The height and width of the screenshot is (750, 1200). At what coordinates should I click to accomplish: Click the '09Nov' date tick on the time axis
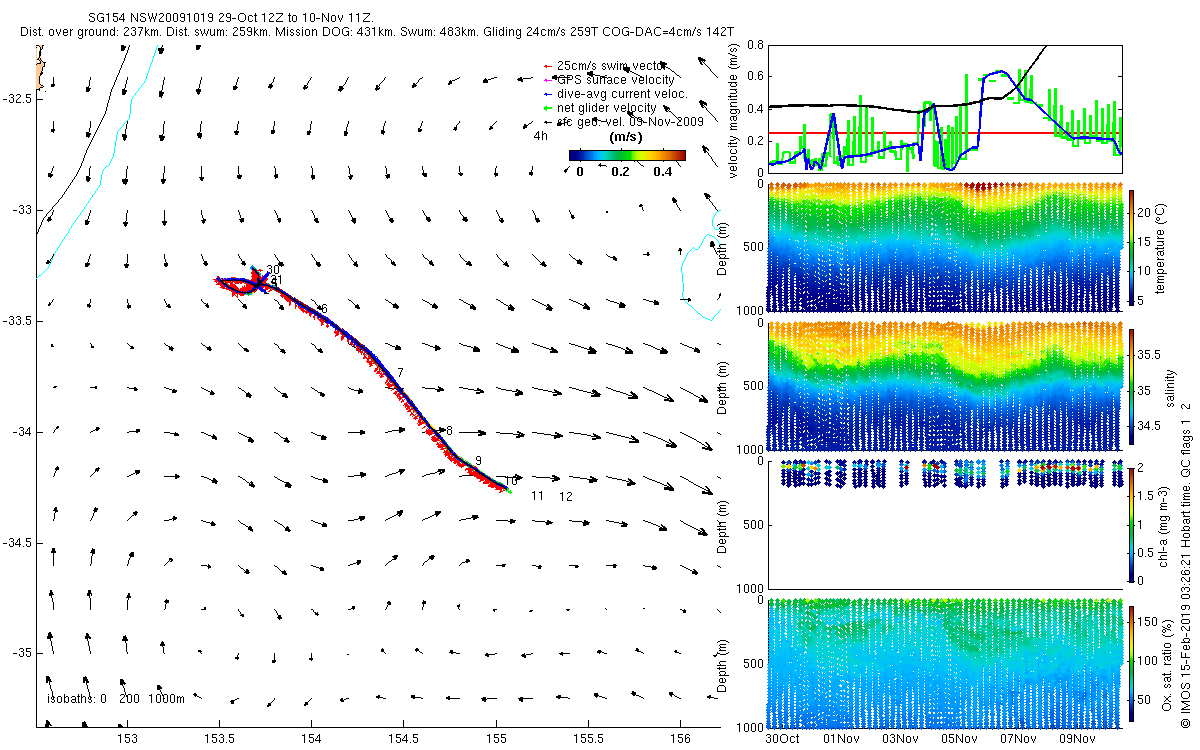[1077, 739]
